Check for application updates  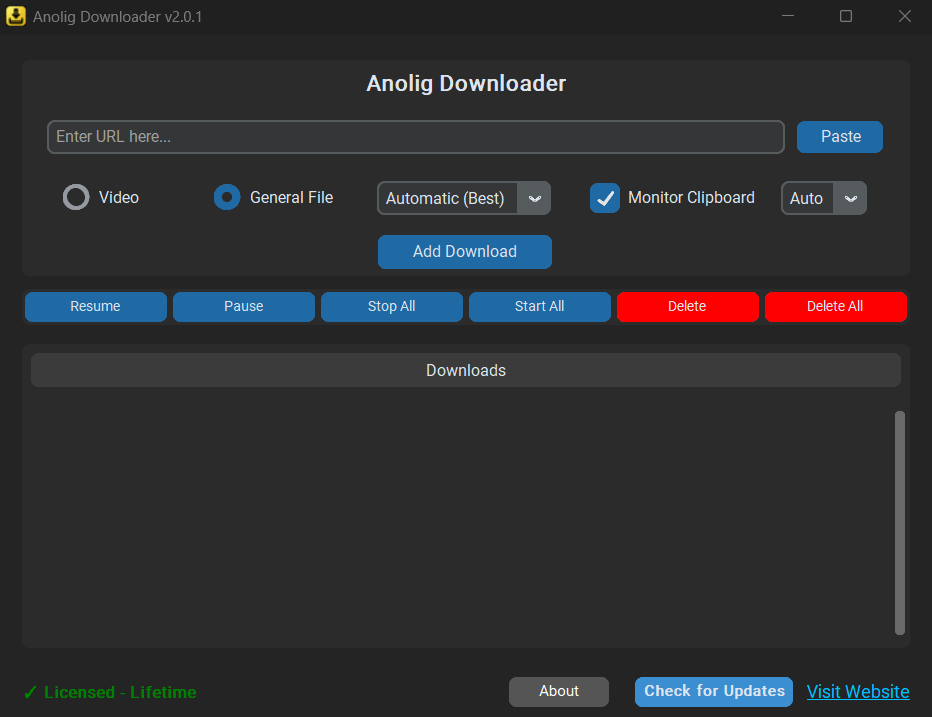click(x=713, y=691)
